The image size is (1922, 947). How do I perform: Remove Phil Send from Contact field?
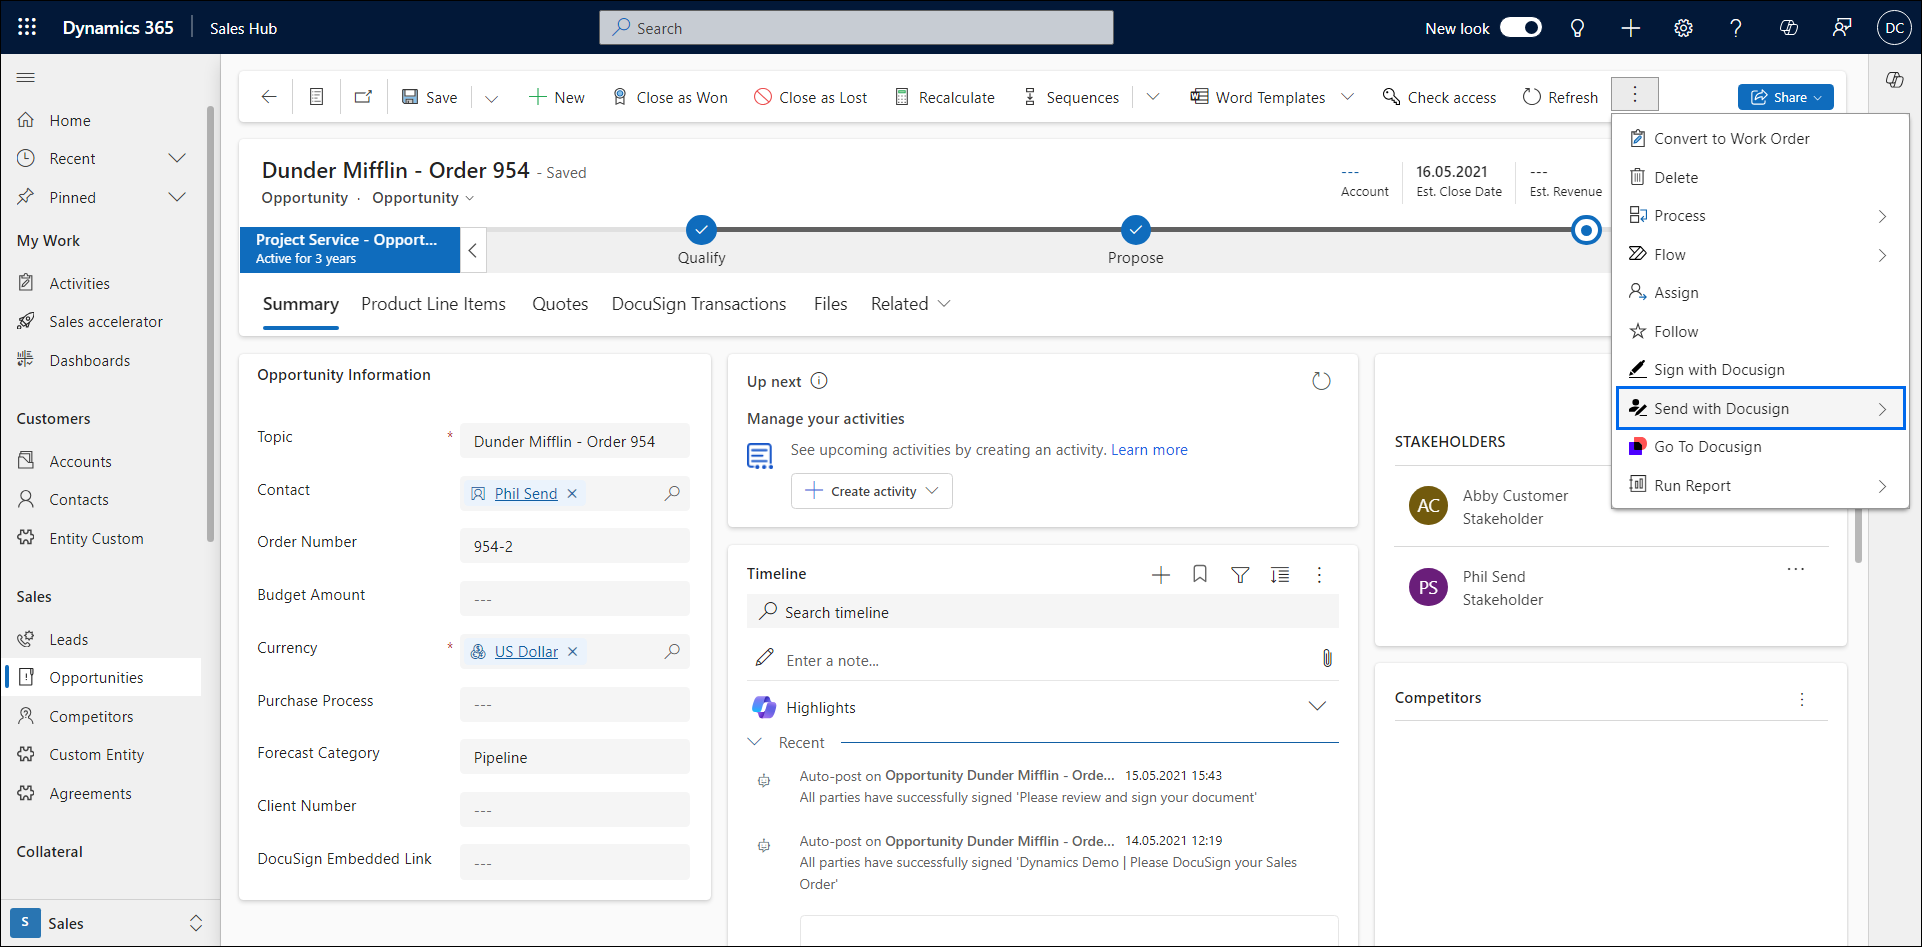[572, 494]
